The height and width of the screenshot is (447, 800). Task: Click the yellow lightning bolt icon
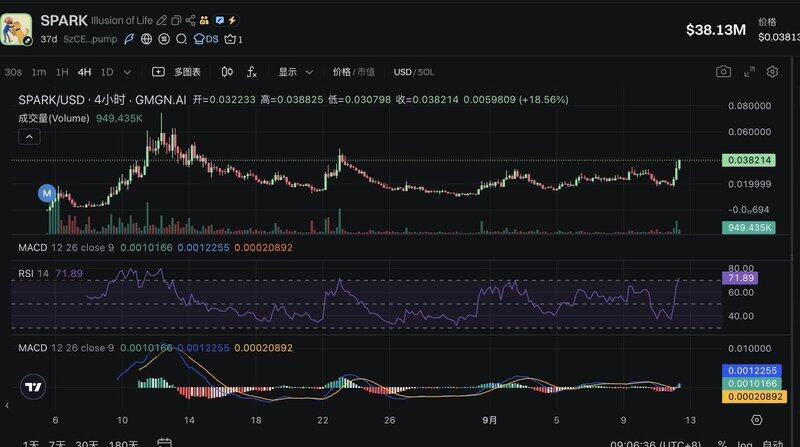tap(232, 20)
